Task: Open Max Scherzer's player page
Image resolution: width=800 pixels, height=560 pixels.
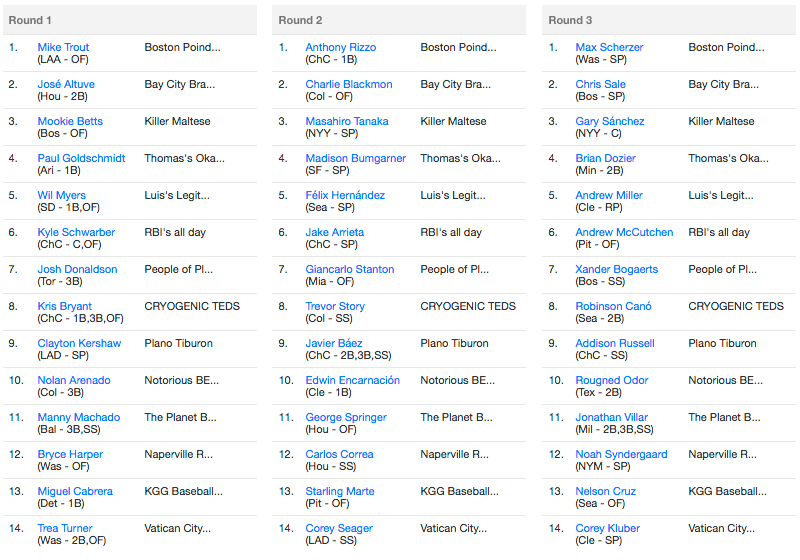Action: click(x=609, y=47)
